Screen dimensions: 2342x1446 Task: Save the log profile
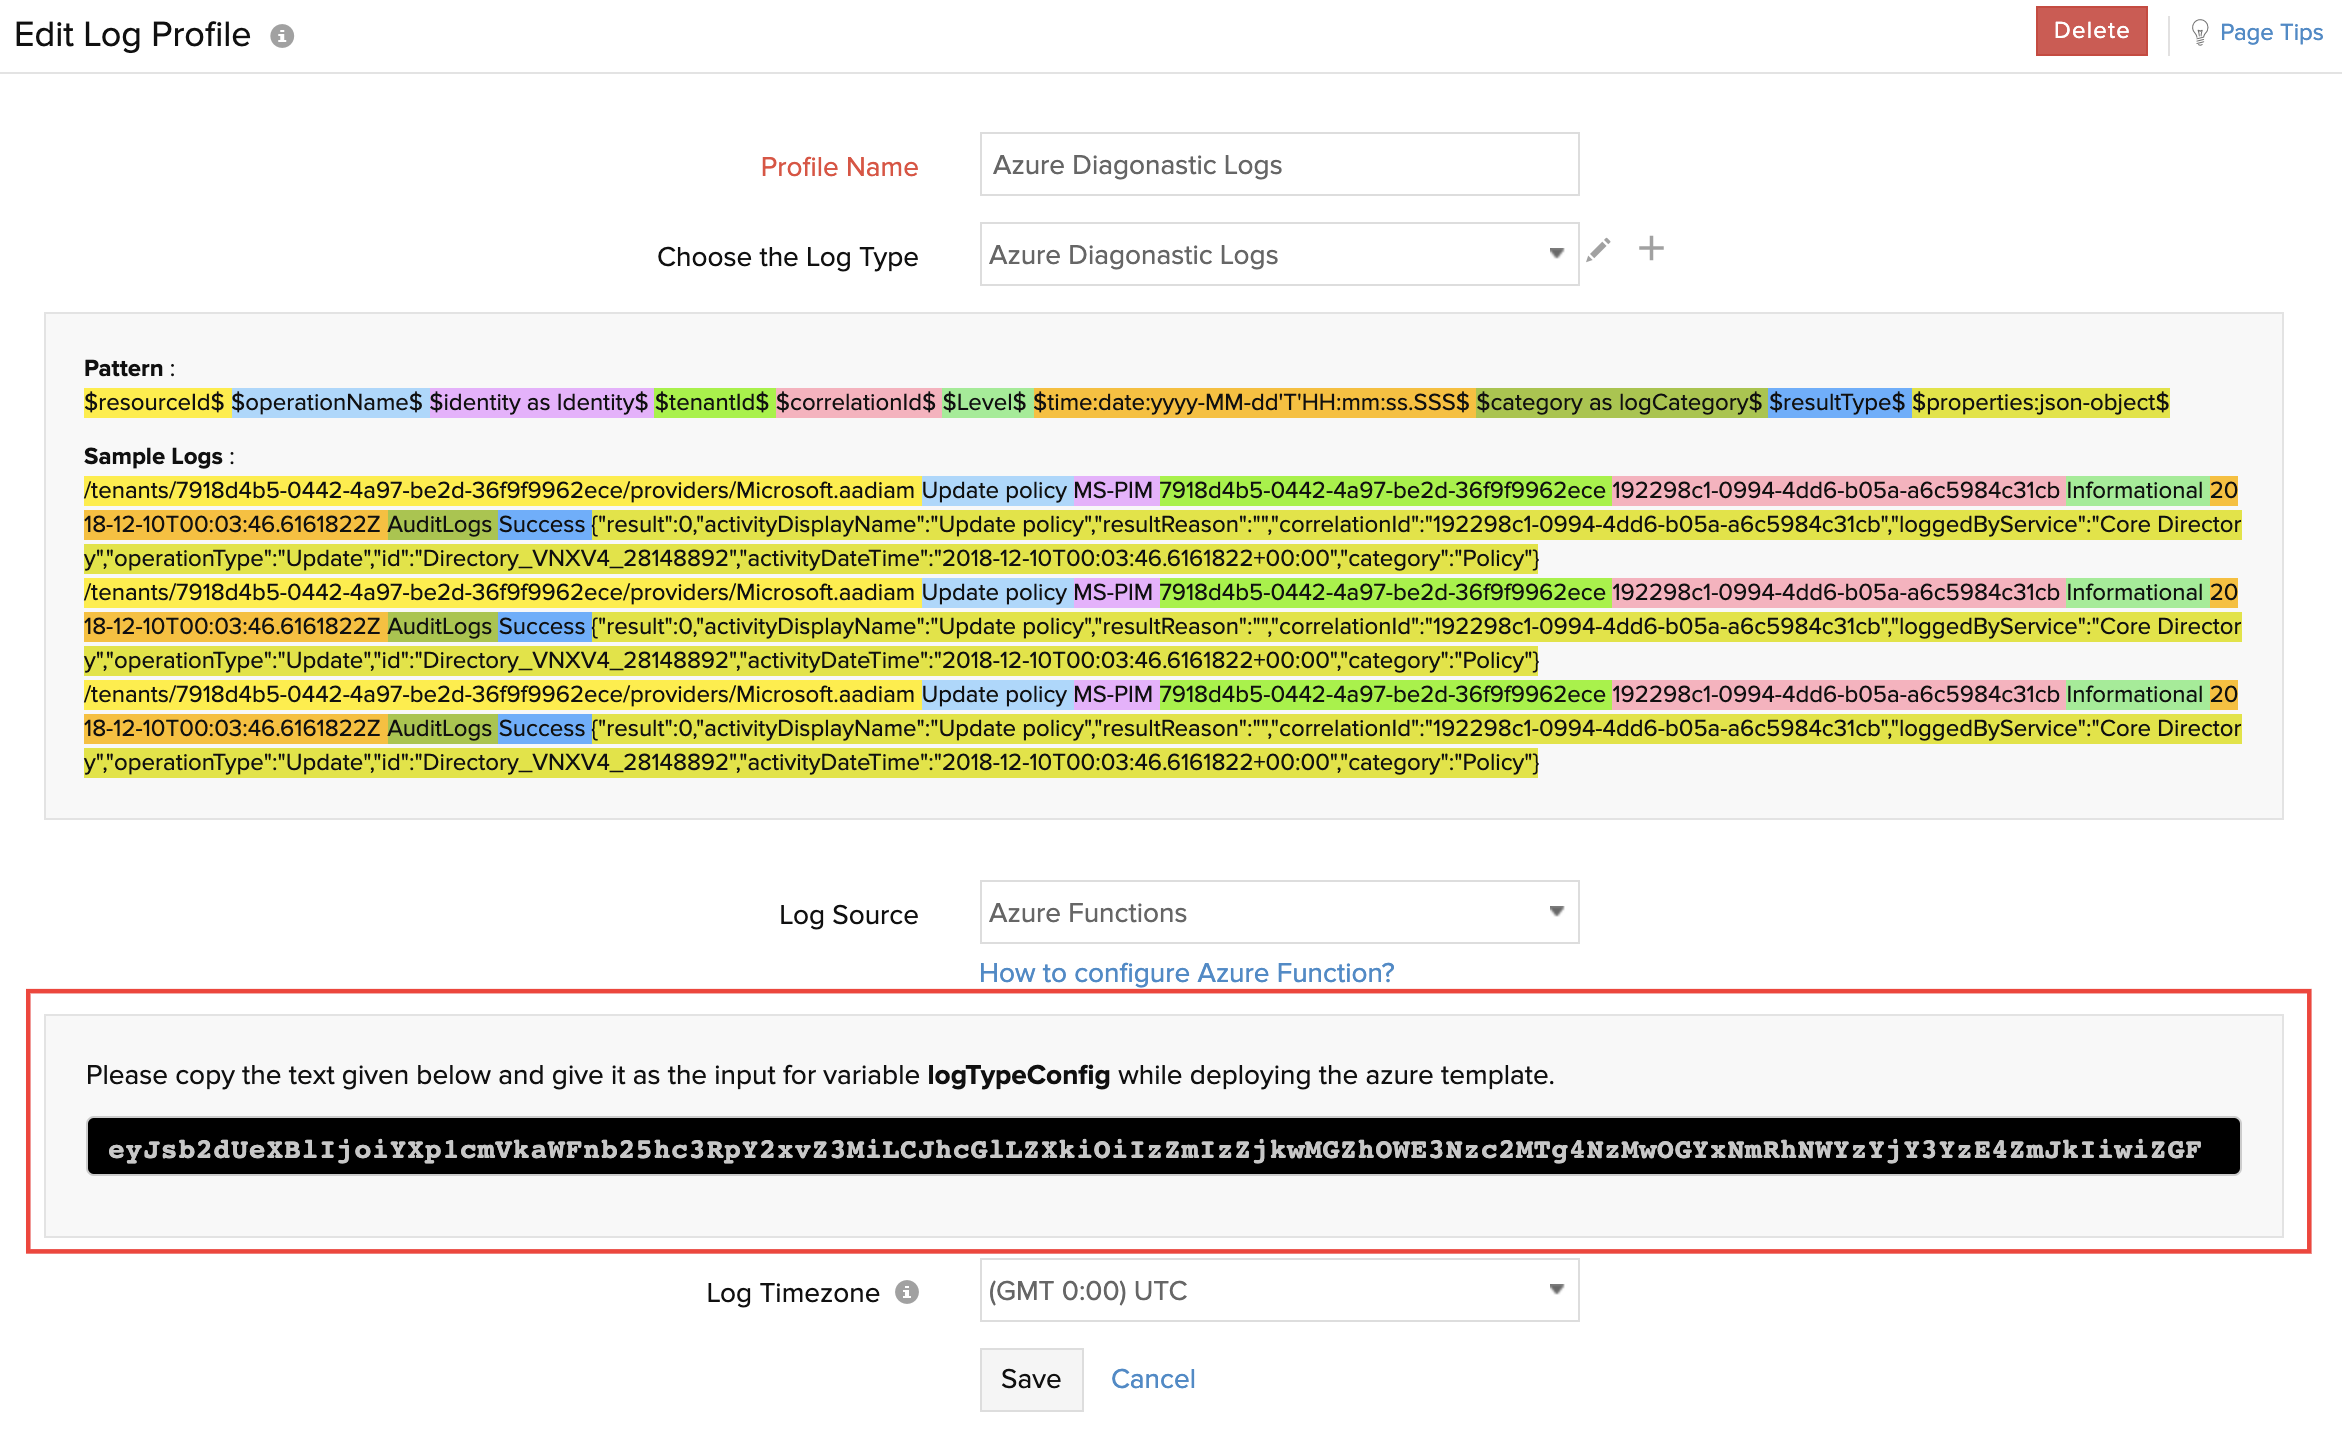tap(1031, 1379)
